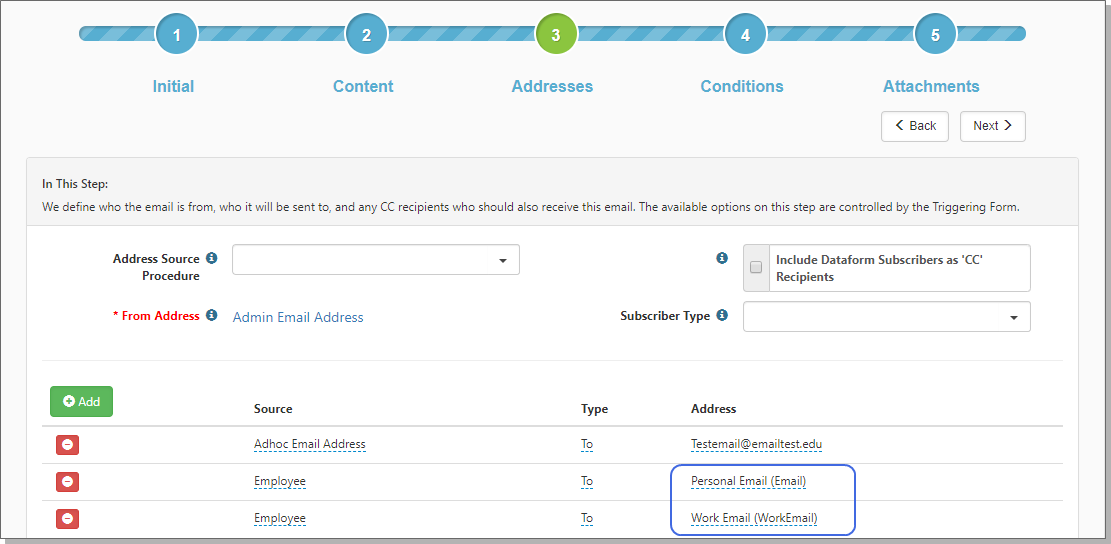Screen dimensions: 1111x544
Task: Click info icon next to From Address
Action: [x=211, y=316]
